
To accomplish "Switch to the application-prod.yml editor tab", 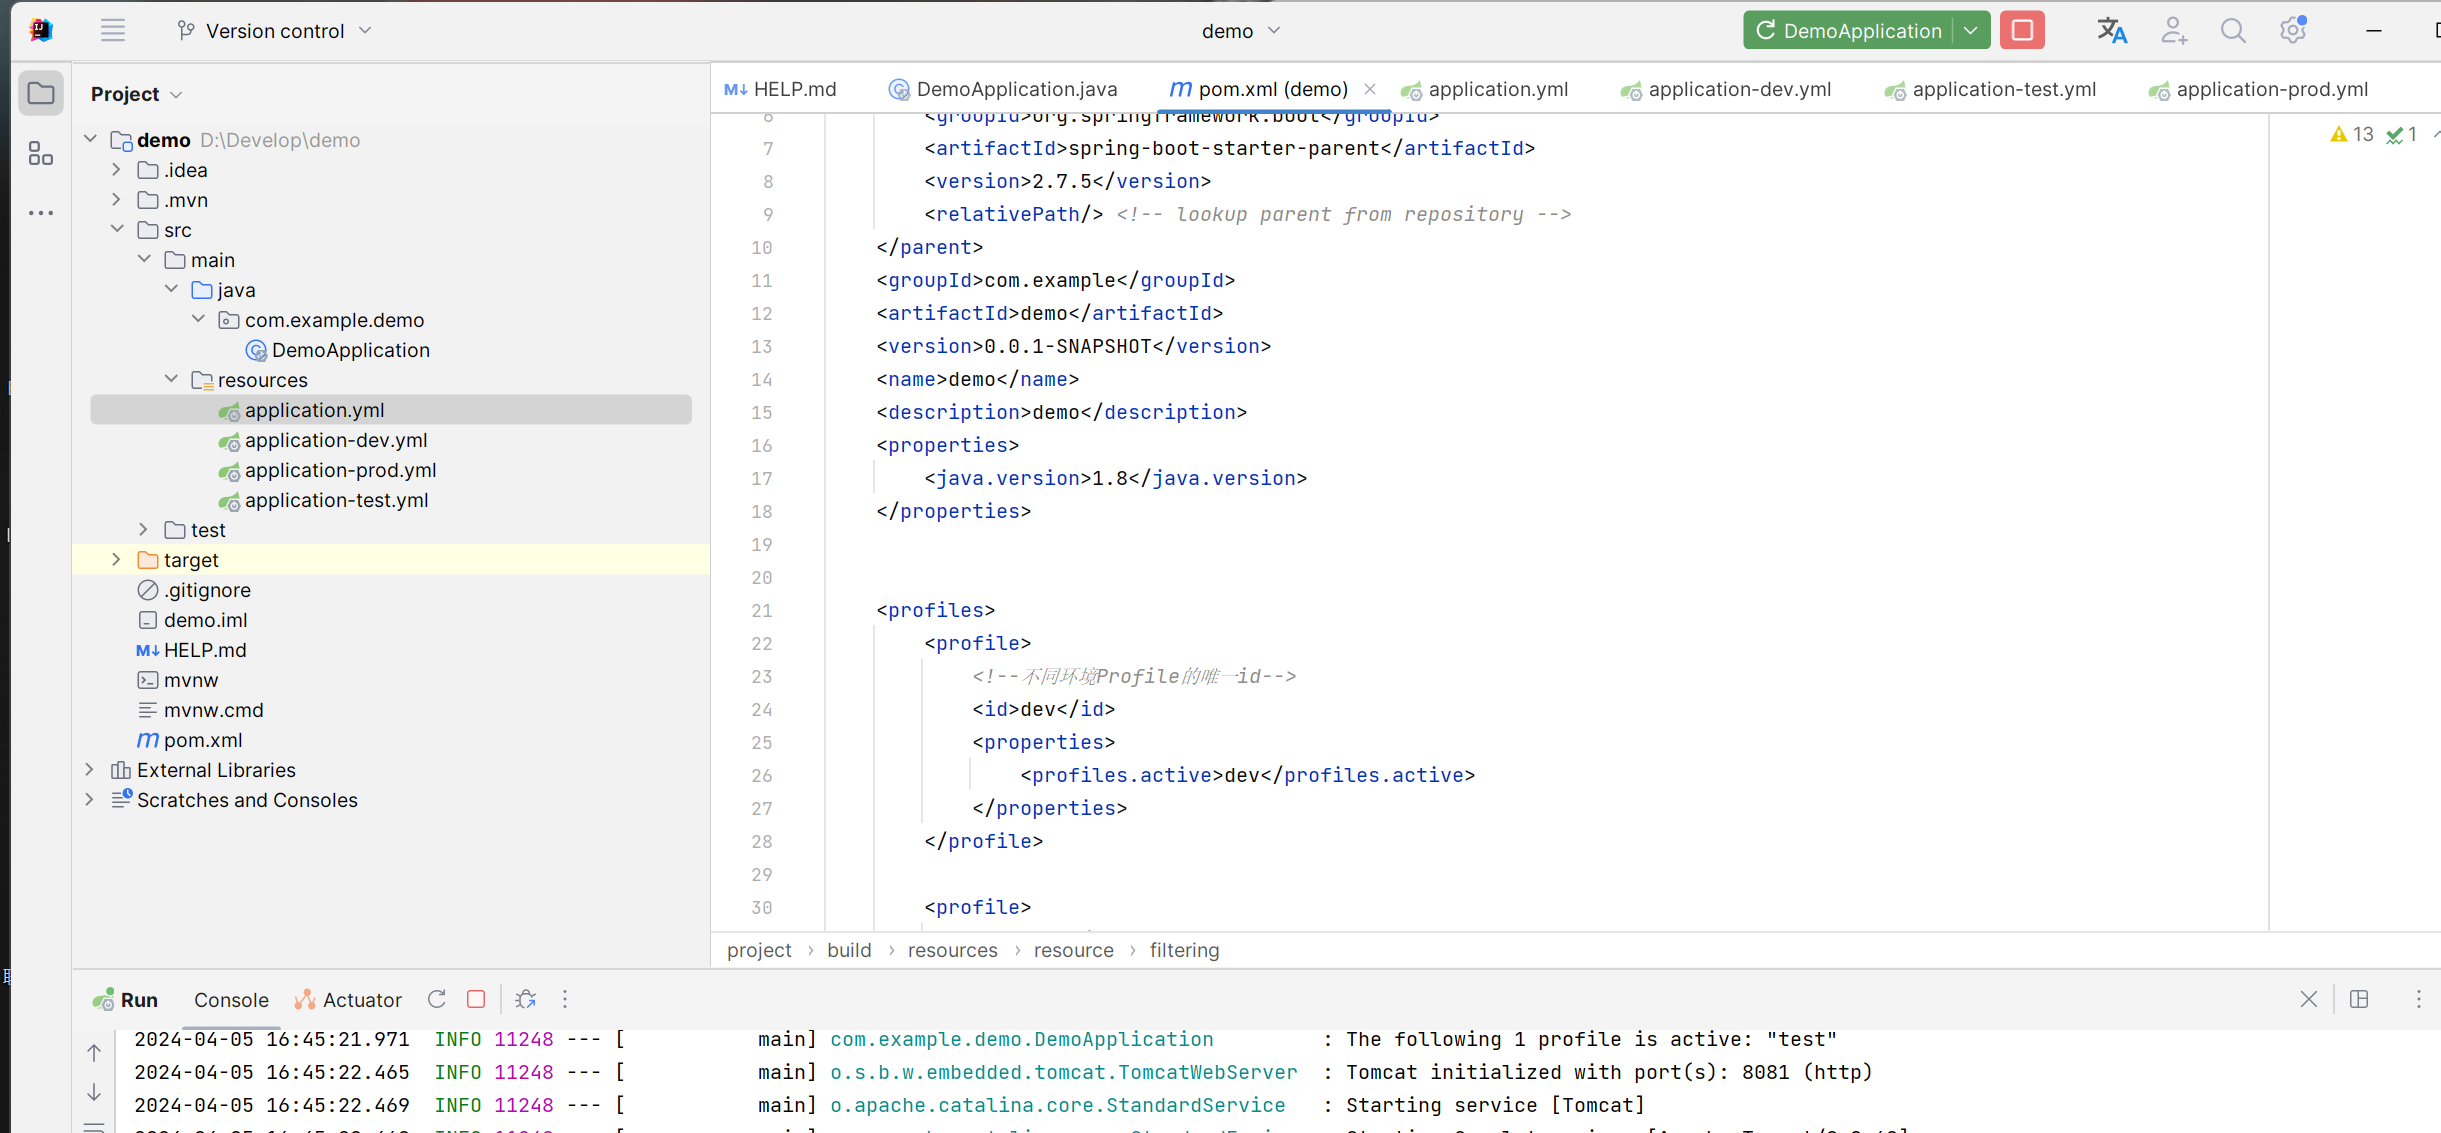I will click(2259, 89).
